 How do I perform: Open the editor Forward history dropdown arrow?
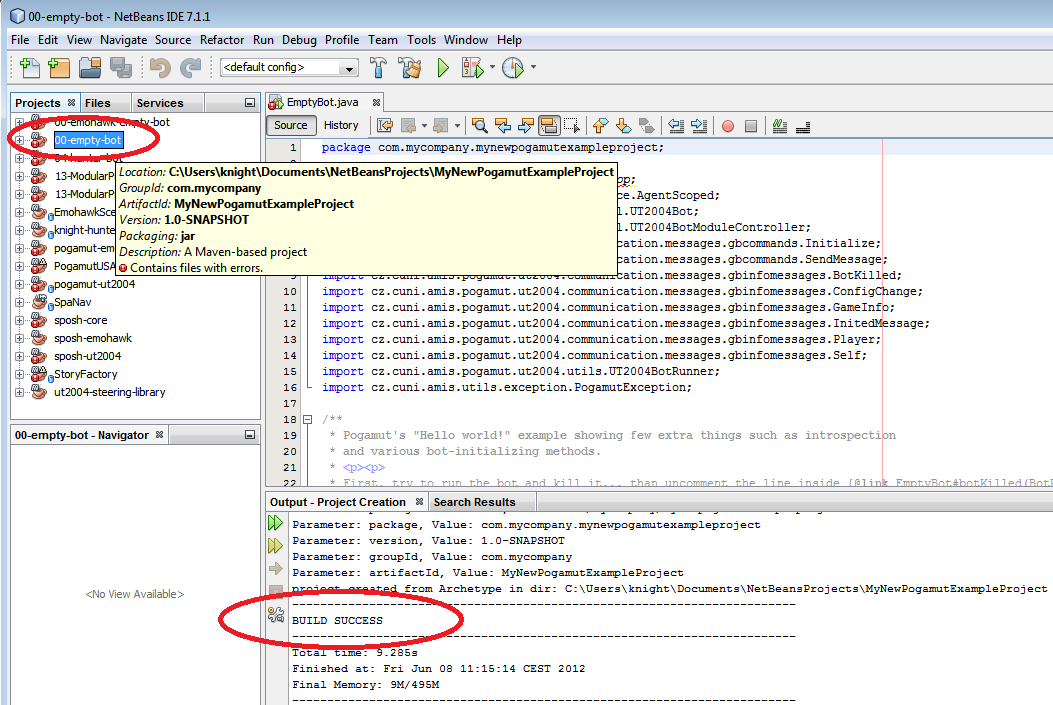(x=457, y=126)
